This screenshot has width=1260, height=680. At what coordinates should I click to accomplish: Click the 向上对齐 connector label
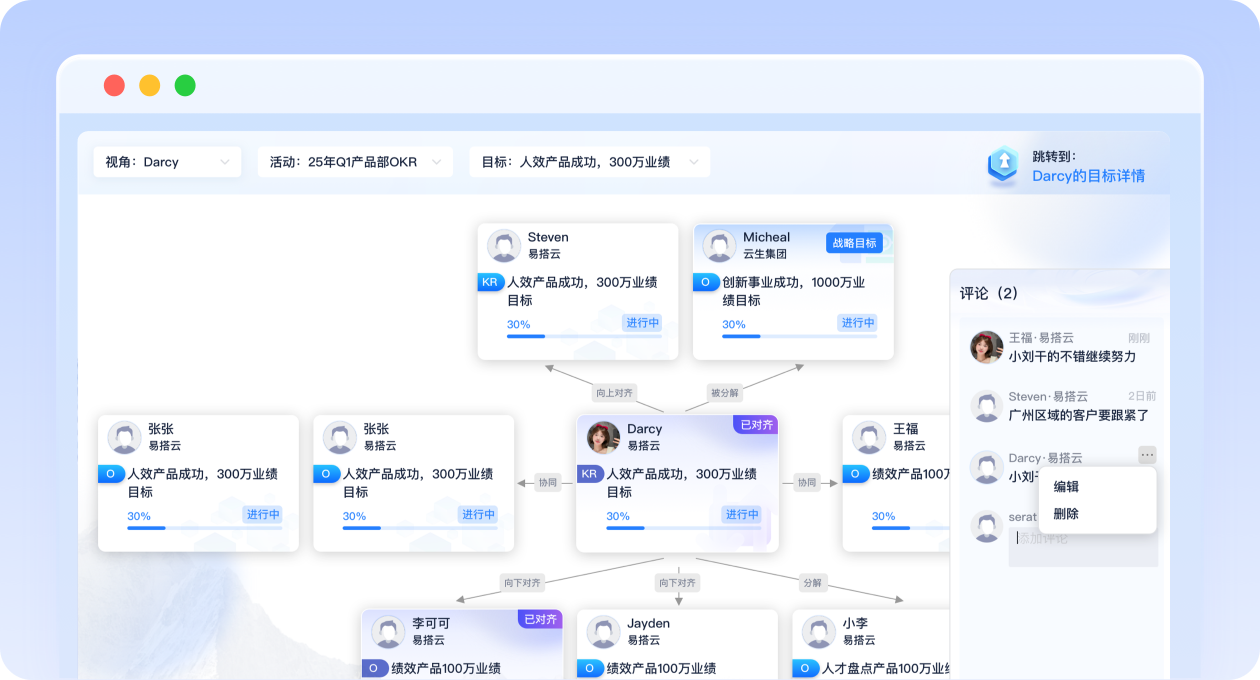point(614,393)
